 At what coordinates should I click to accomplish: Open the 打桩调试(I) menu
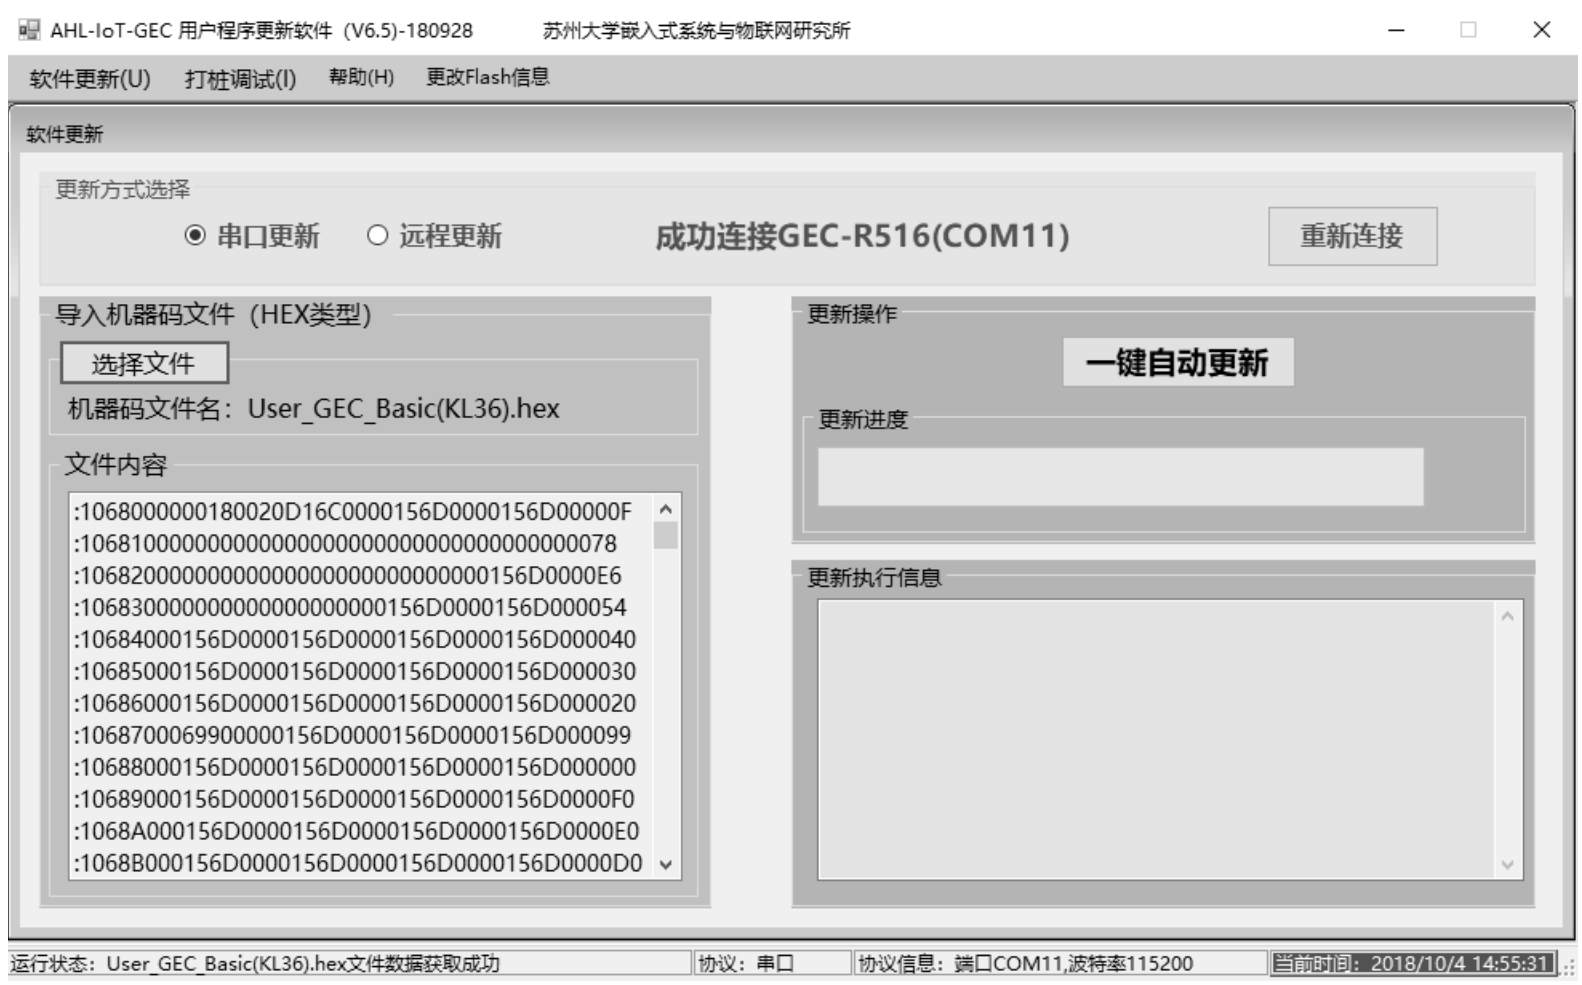[240, 78]
